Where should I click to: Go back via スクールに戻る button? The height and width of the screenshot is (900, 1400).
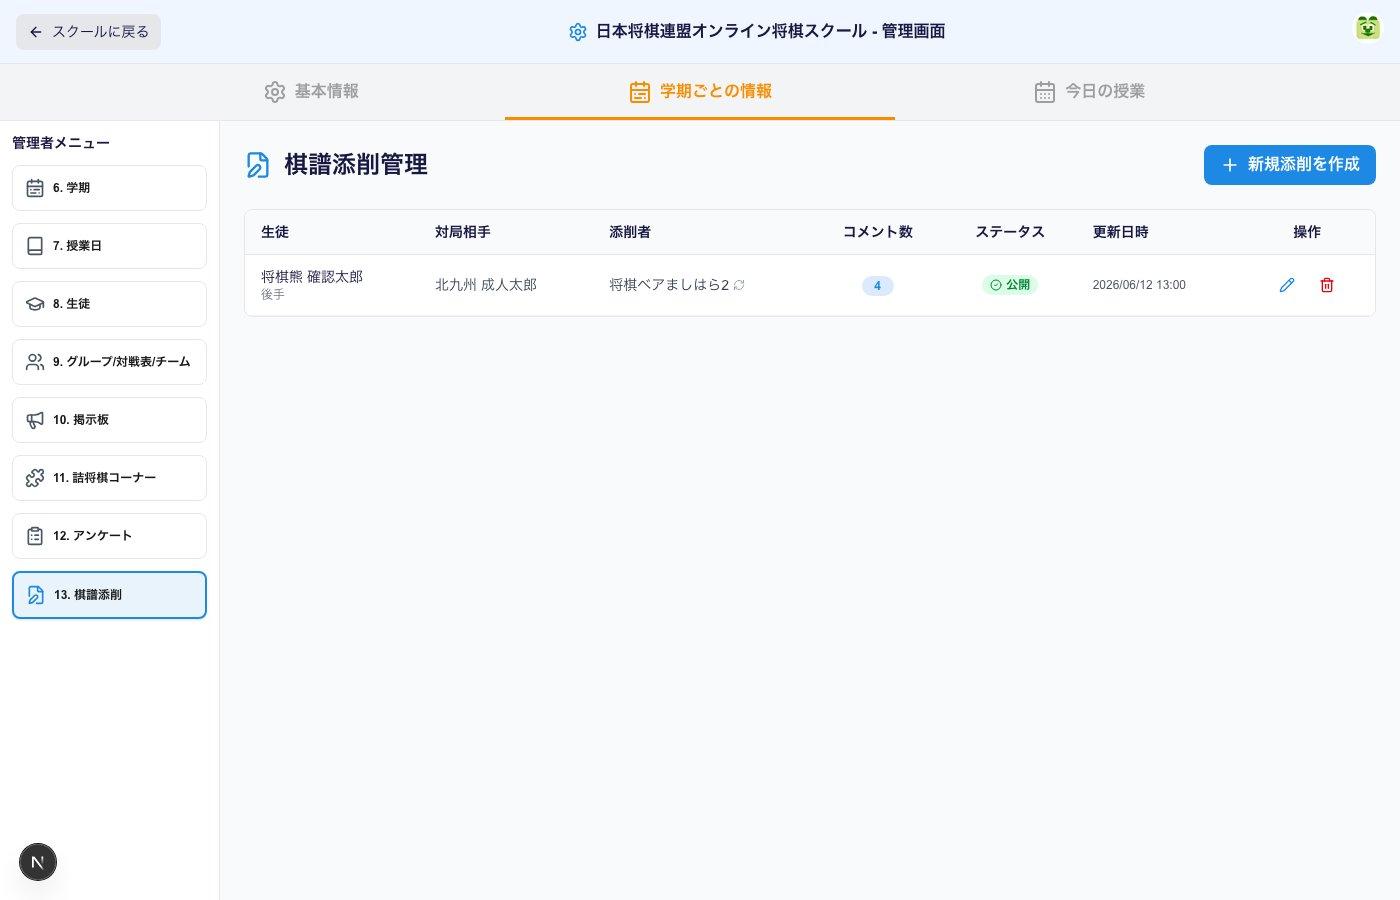(88, 32)
